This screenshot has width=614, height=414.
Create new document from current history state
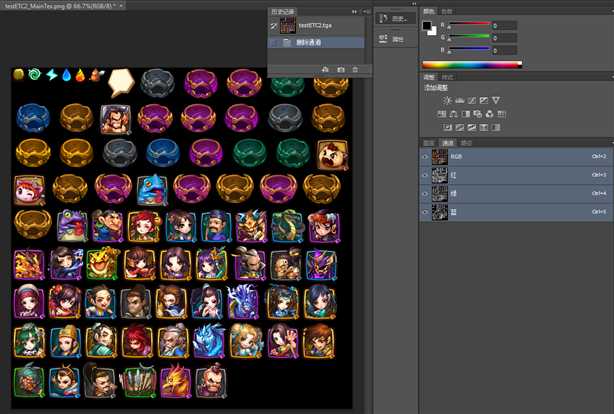(325, 69)
